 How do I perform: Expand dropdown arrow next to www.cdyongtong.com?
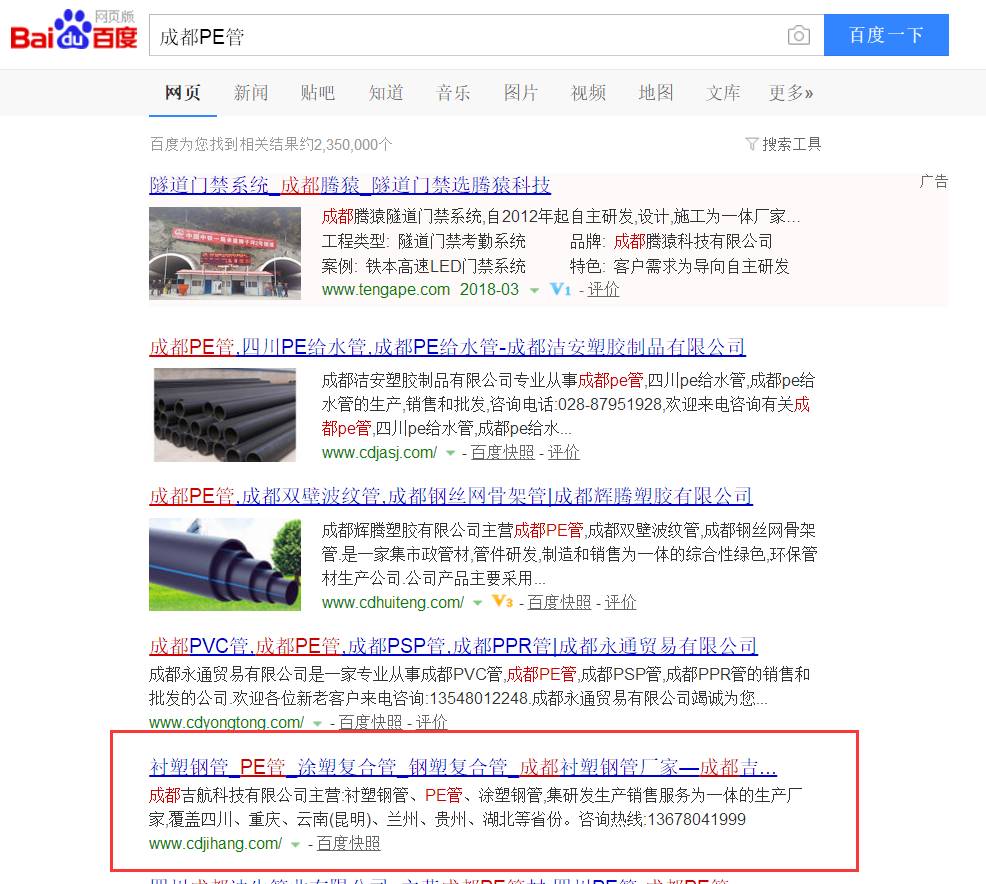coord(318,724)
